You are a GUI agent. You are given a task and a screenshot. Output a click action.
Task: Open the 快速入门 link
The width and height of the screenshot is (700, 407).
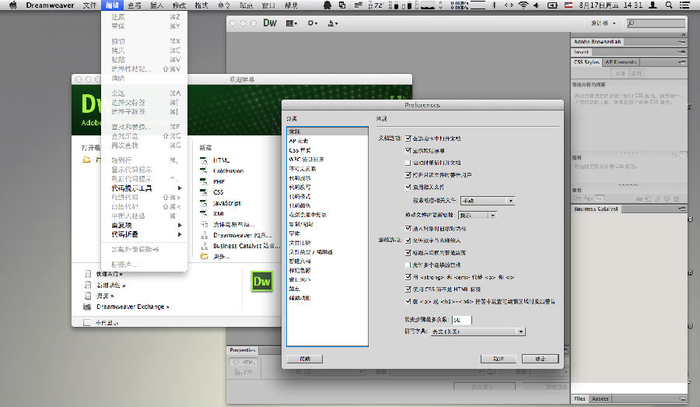coord(109,274)
